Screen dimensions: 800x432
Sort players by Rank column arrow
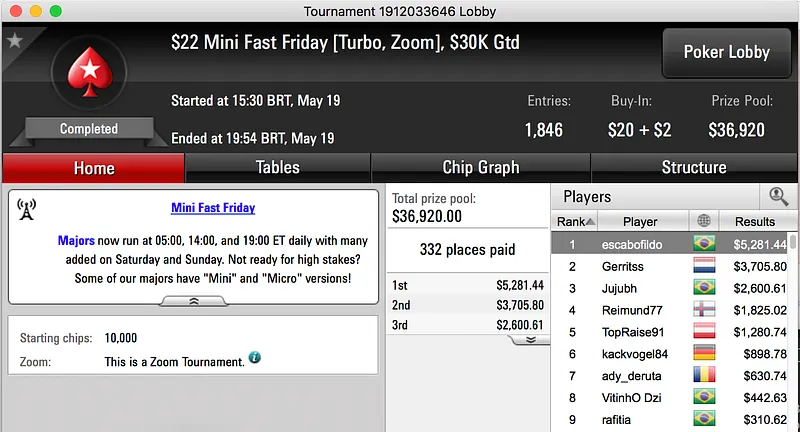592,222
